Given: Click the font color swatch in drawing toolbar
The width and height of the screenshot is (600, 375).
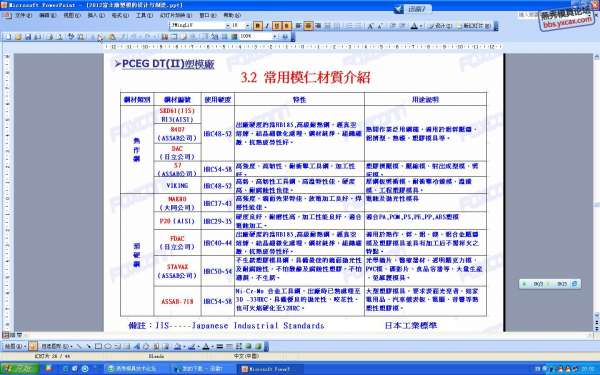Looking at the screenshot, I should pyautogui.click(x=205, y=347).
